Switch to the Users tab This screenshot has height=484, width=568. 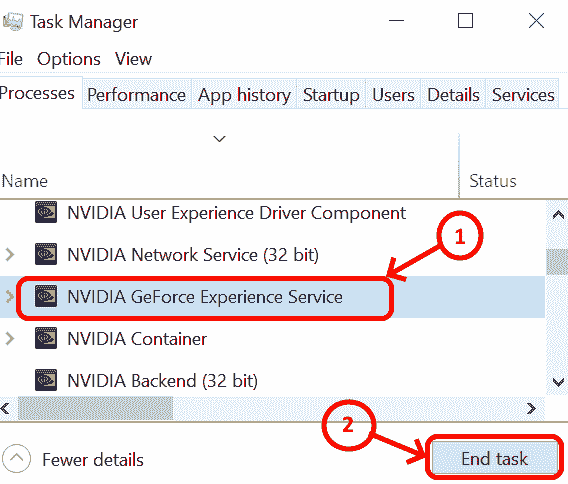point(393,95)
